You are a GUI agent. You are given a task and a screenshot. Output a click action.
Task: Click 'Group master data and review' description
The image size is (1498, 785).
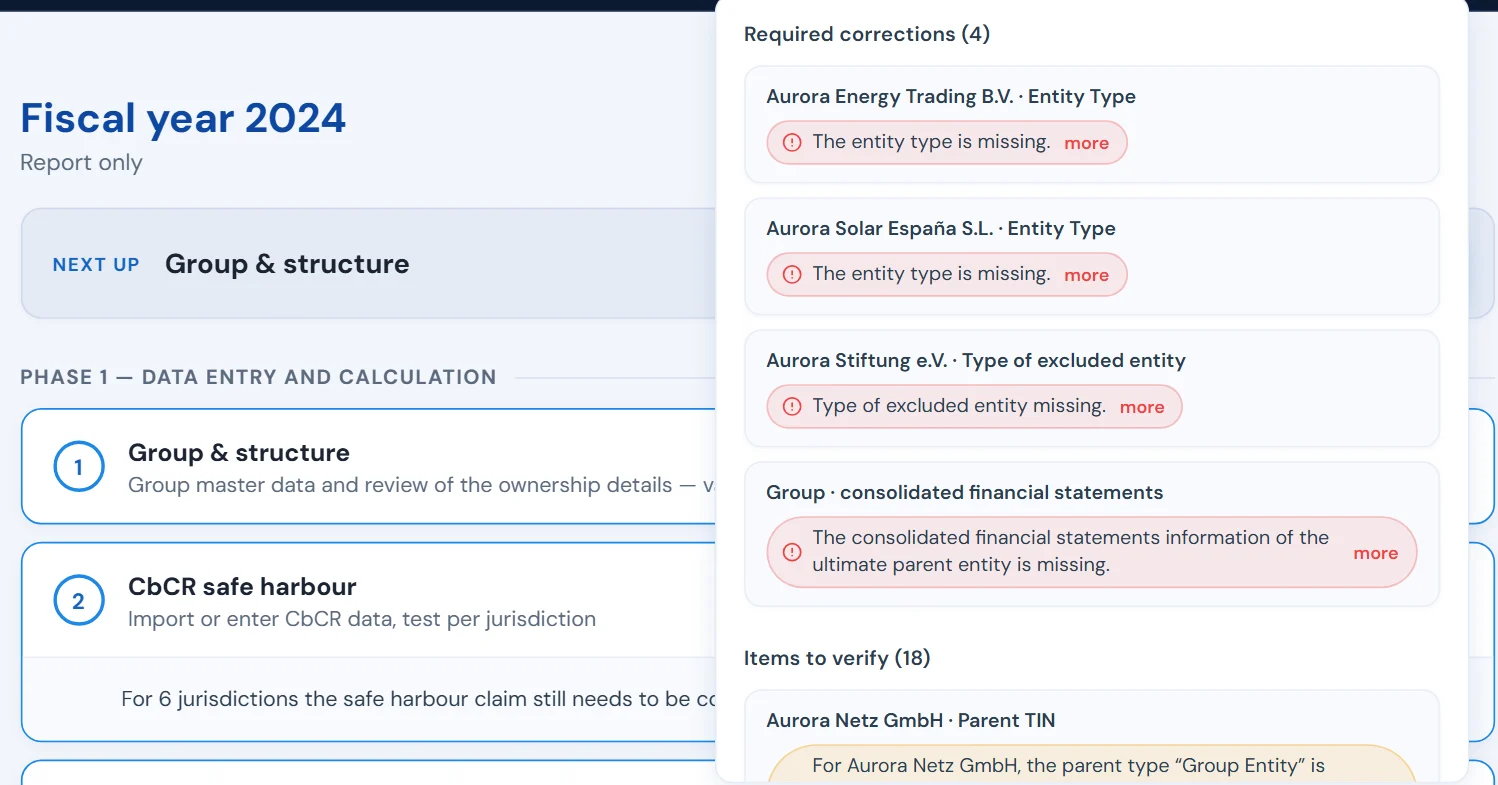(x=422, y=485)
